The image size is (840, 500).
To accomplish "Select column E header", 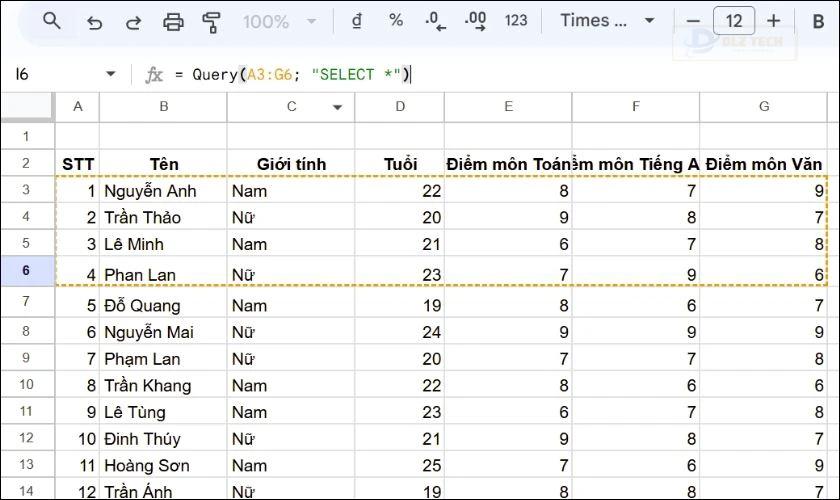I will 508,107.
